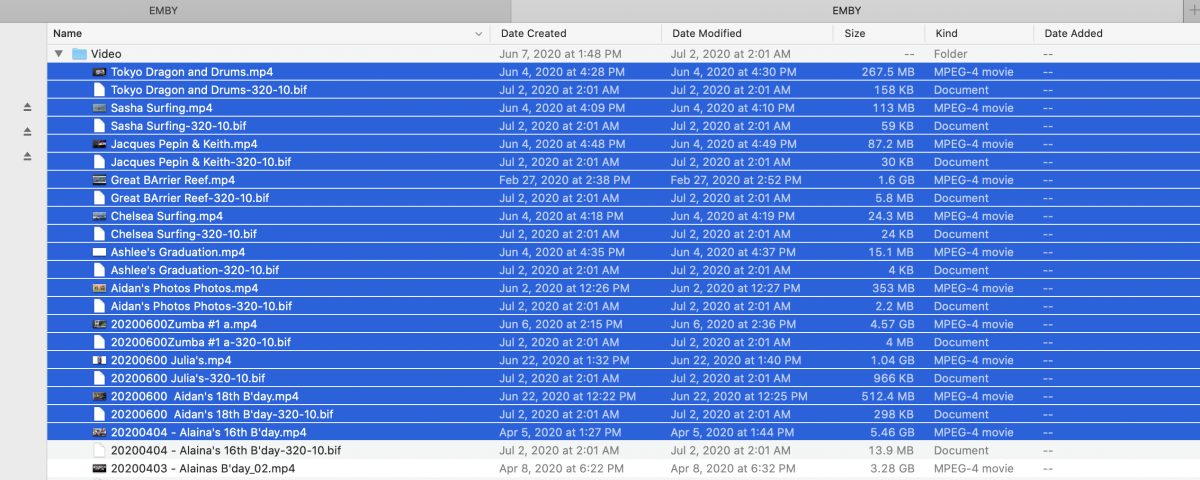Image resolution: width=1200 pixels, height=480 pixels.
Task: Click 20200600 Julia's-320-10.bif document icon
Action: point(99,378)
